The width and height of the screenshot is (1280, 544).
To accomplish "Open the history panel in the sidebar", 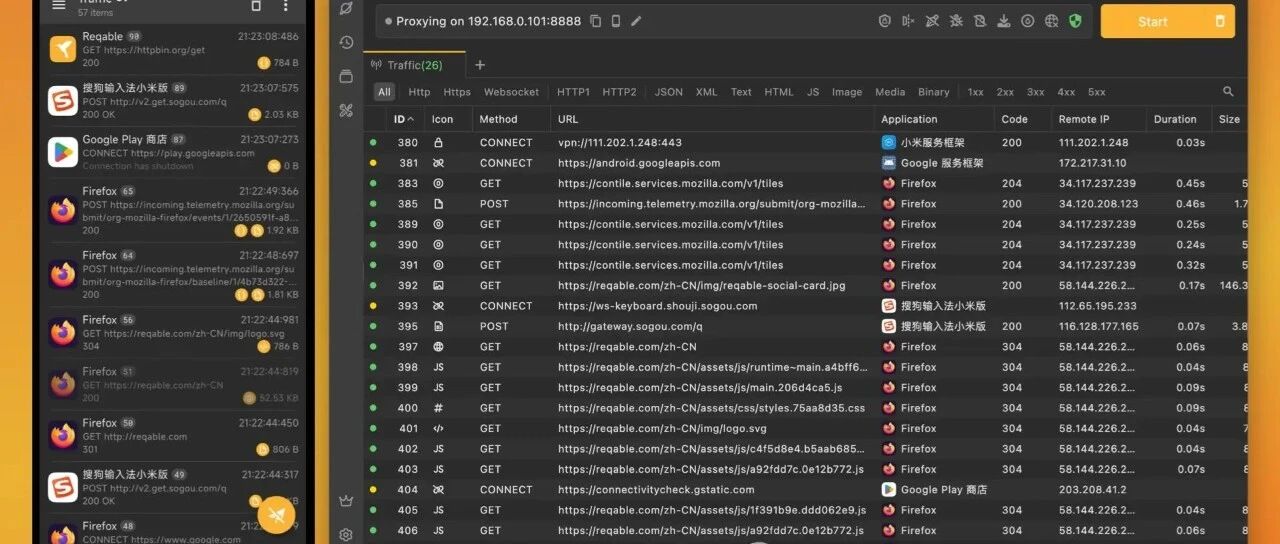I will [346, 42].
